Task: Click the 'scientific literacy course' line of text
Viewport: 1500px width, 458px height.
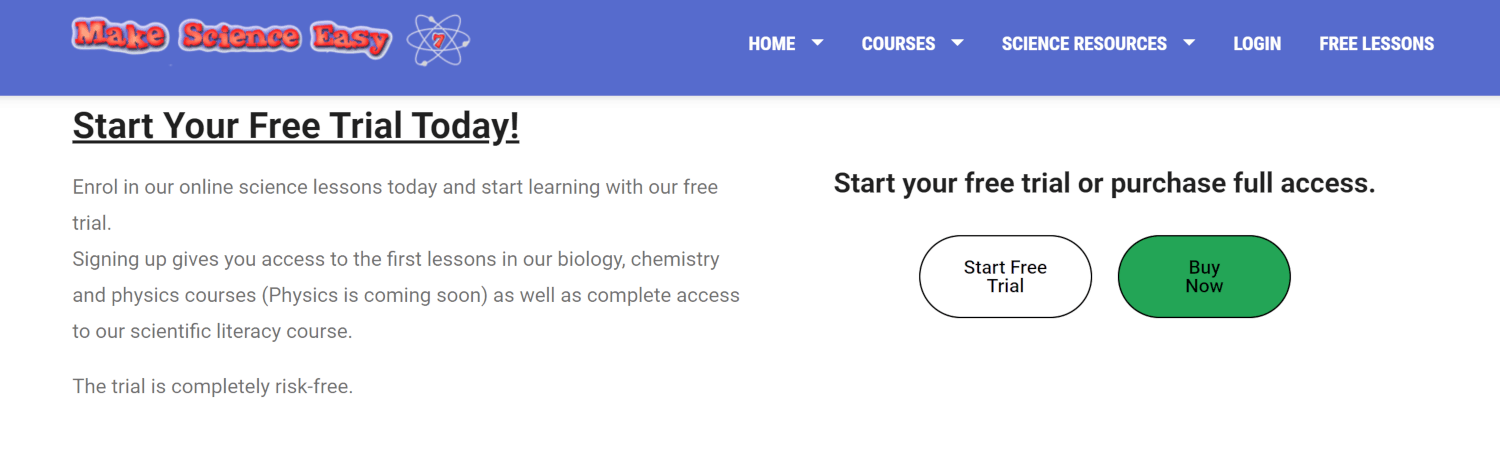Action: pos(212,331)
